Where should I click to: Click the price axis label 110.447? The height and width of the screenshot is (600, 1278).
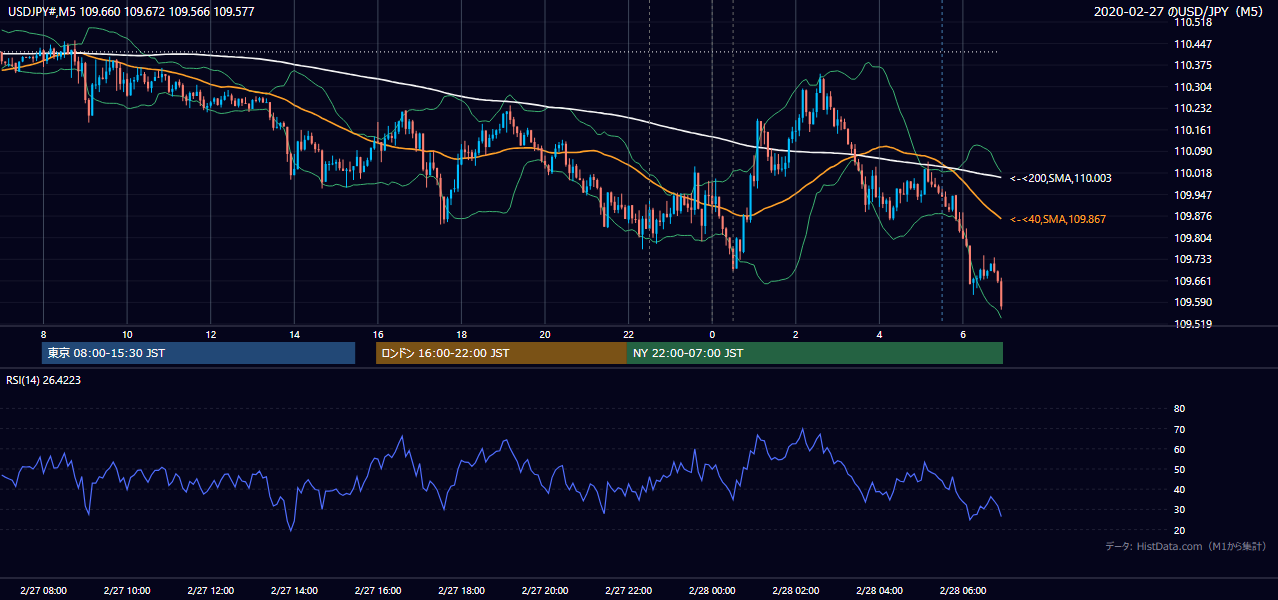point(1193,44)
